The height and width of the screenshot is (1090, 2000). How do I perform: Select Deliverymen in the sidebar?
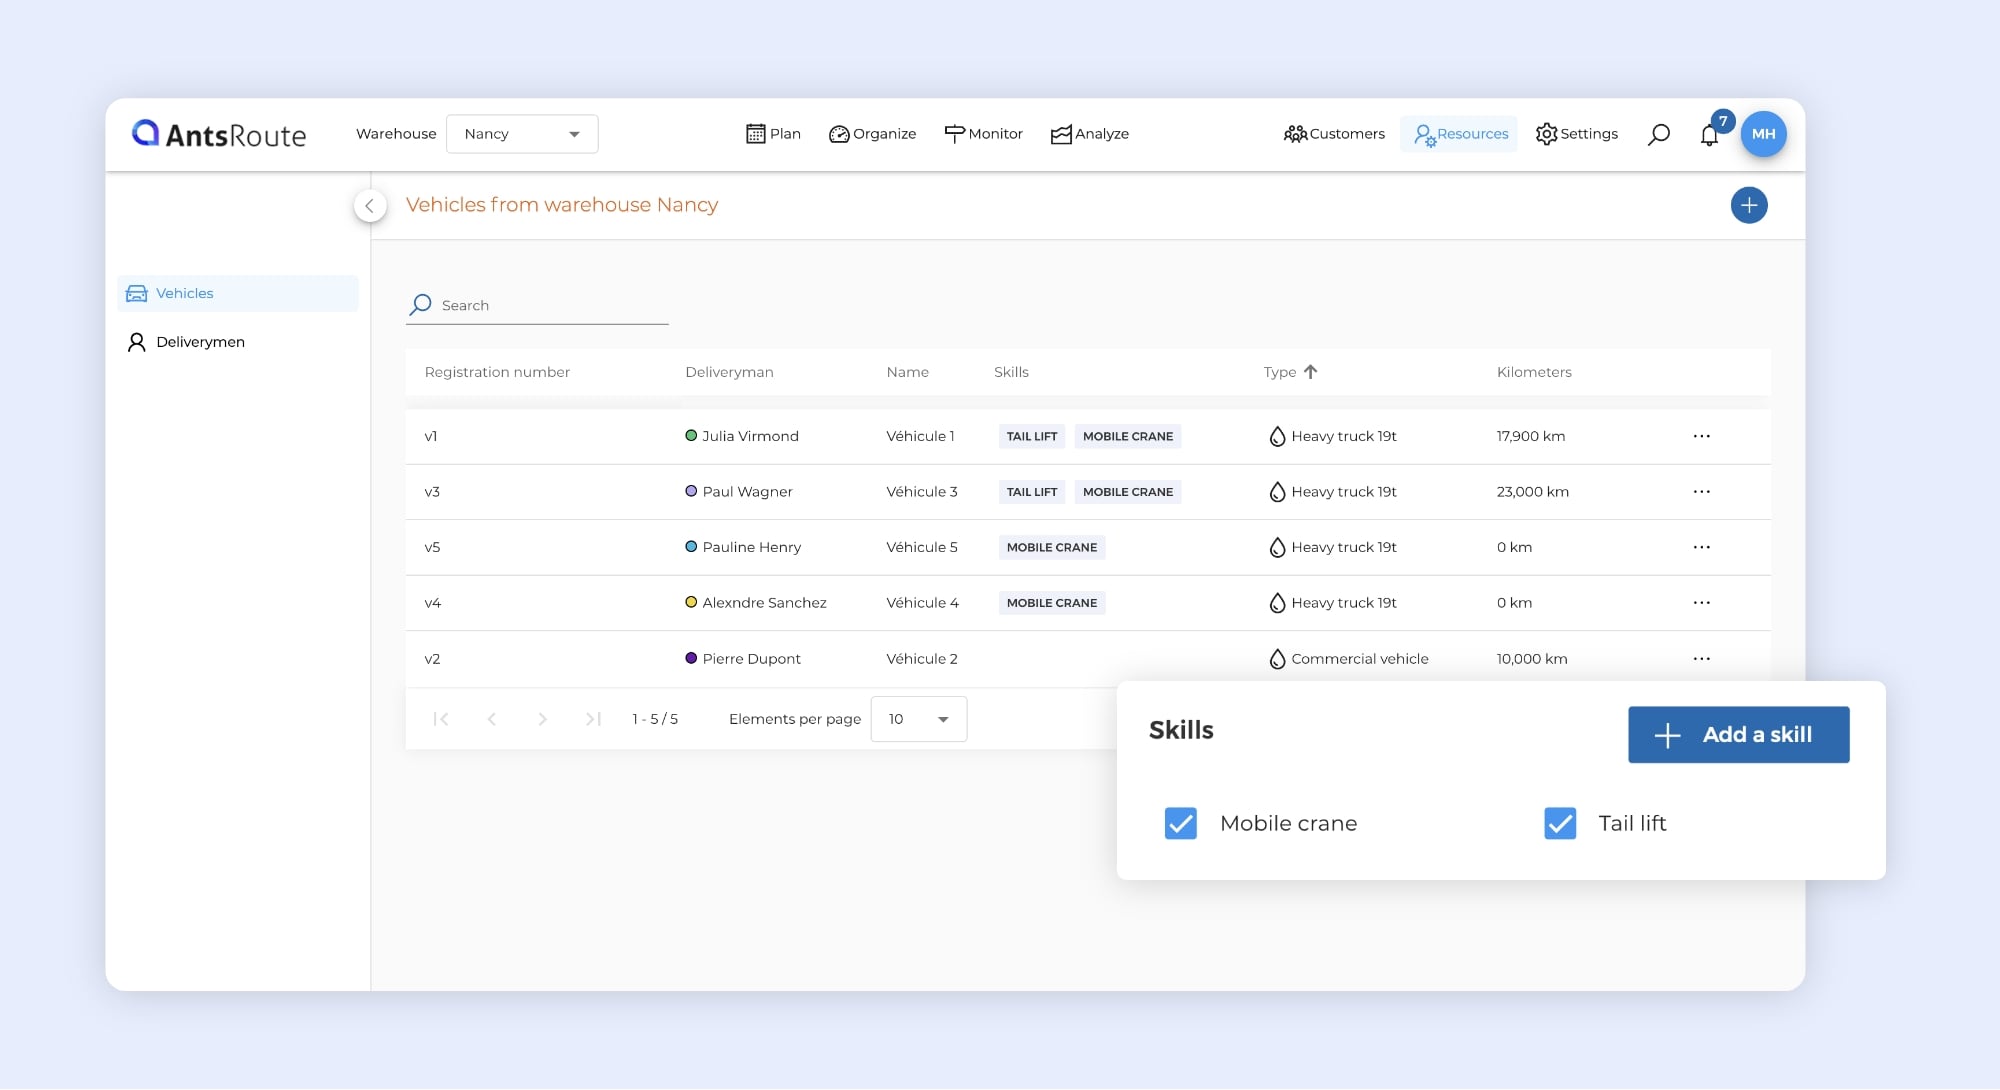point(200,342)
